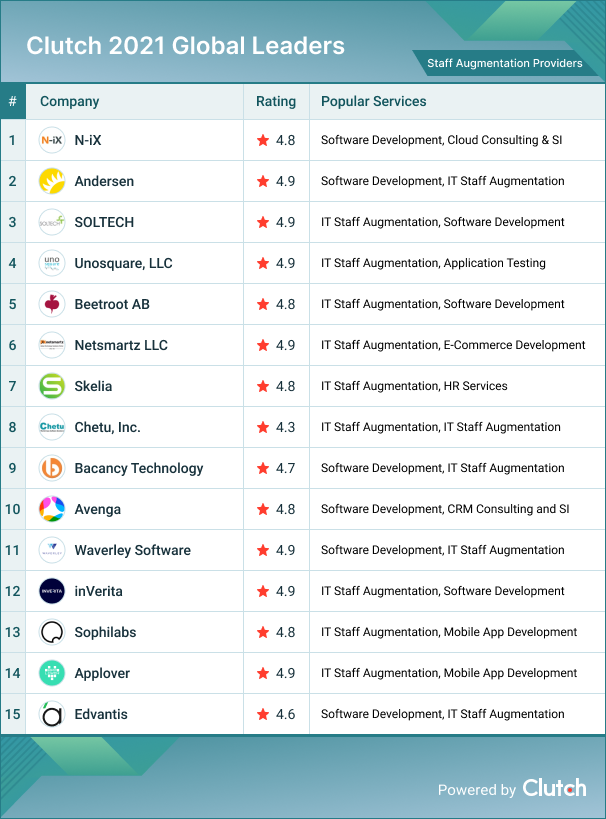Open the Beetroot AB company name

coord(112,304)
